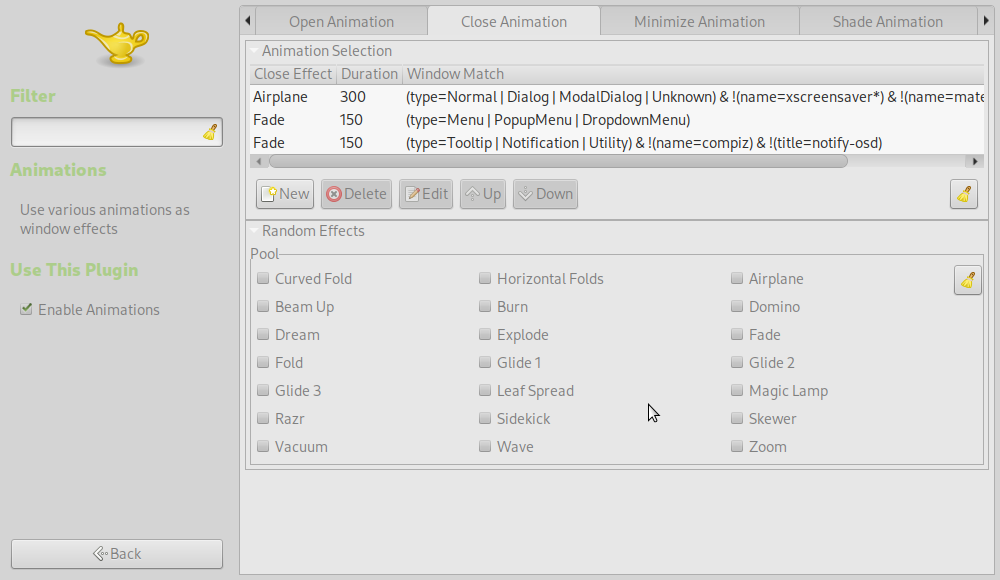Enable the Burn random effect
1000x580 pixels.
pos(485,307)
